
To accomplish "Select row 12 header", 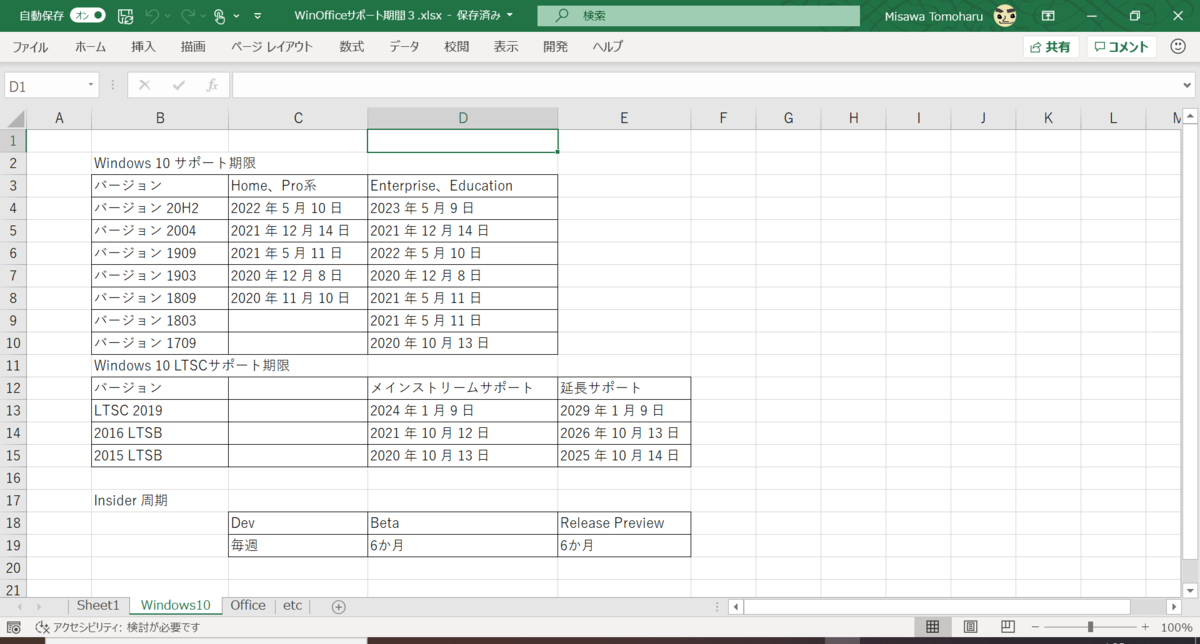I will click(13, 388).
